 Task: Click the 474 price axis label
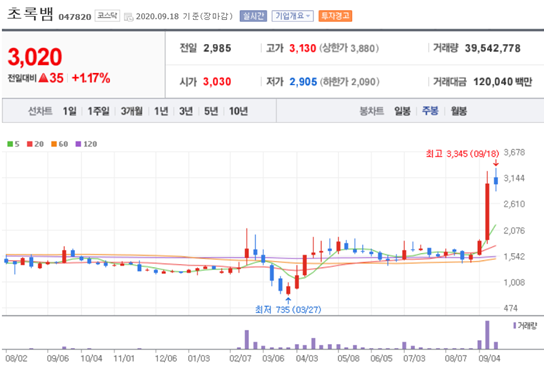[510, 308]
